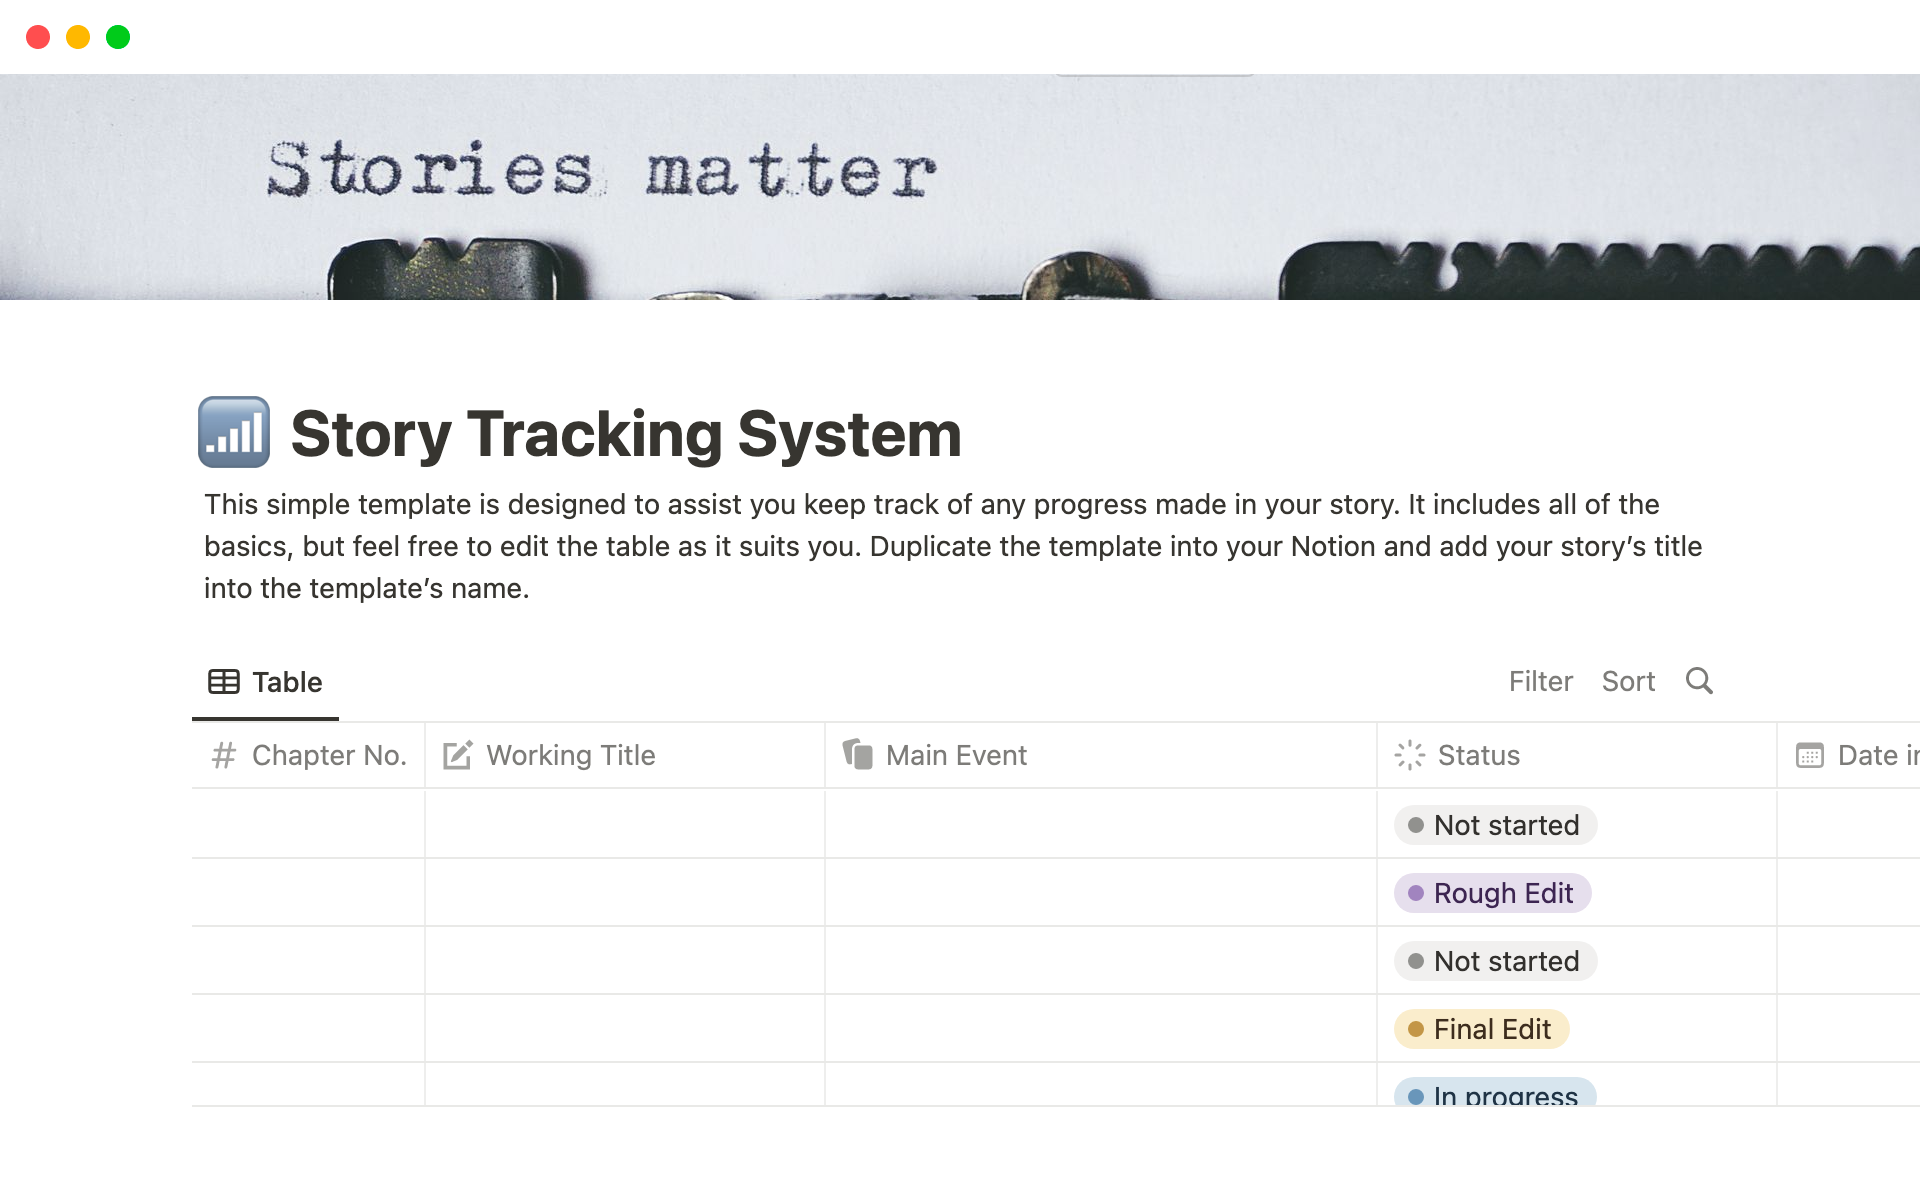Click the Table view grid icon
Viewport: 1920px width, 1200px height.
tap(223, 682)
